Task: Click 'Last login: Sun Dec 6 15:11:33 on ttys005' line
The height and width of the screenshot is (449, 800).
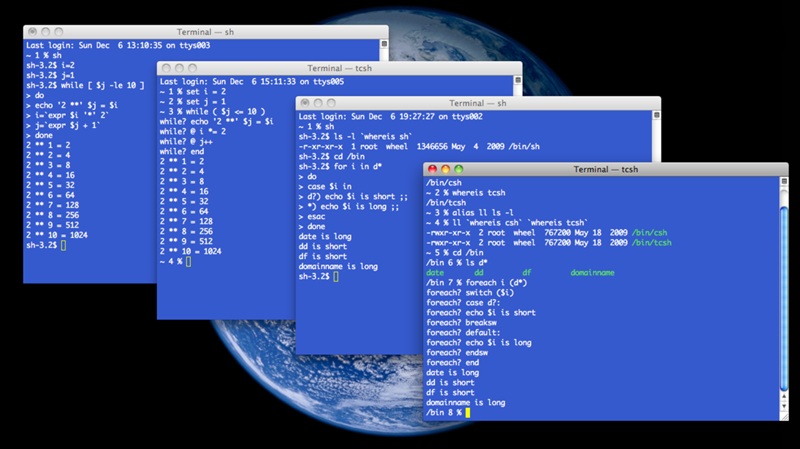Action: [x=252, y=82]
